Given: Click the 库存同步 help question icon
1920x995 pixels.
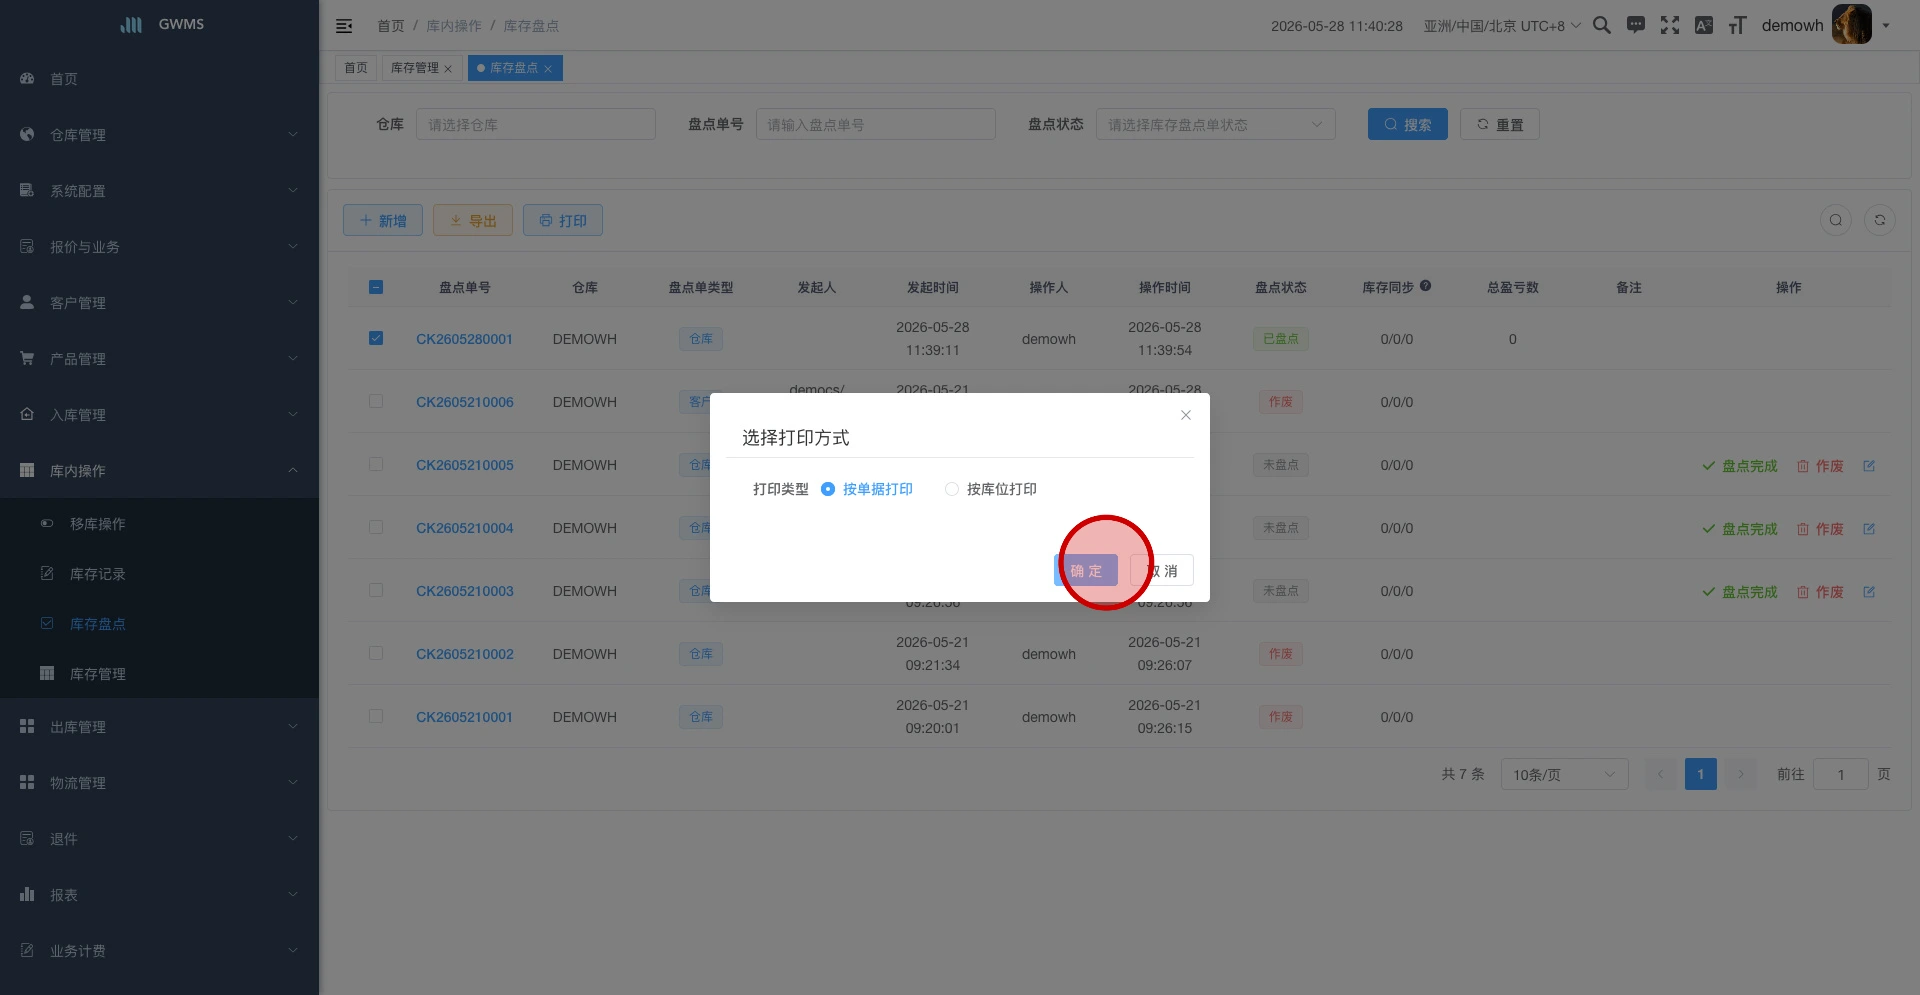Looking at the screenshot, I should pyautogui.click(x=1425, y=286).
